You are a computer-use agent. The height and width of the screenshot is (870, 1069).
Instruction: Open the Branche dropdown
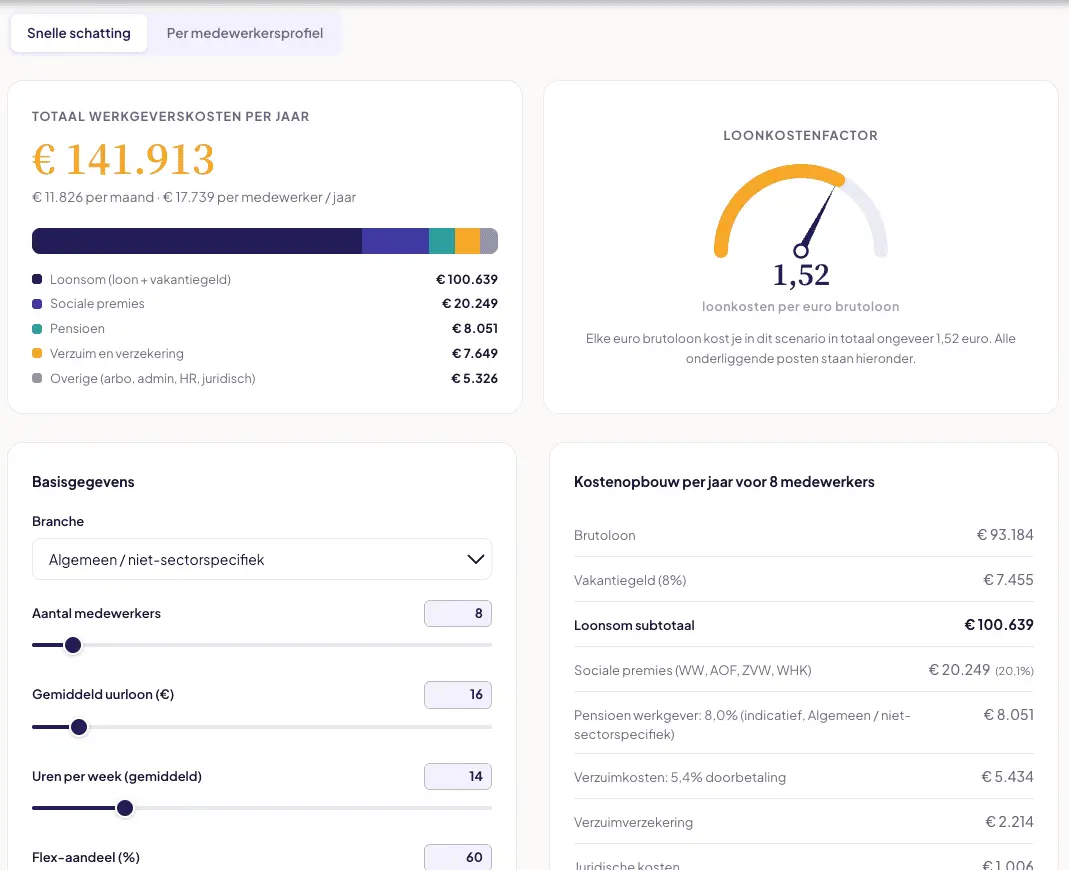point(262,559)
